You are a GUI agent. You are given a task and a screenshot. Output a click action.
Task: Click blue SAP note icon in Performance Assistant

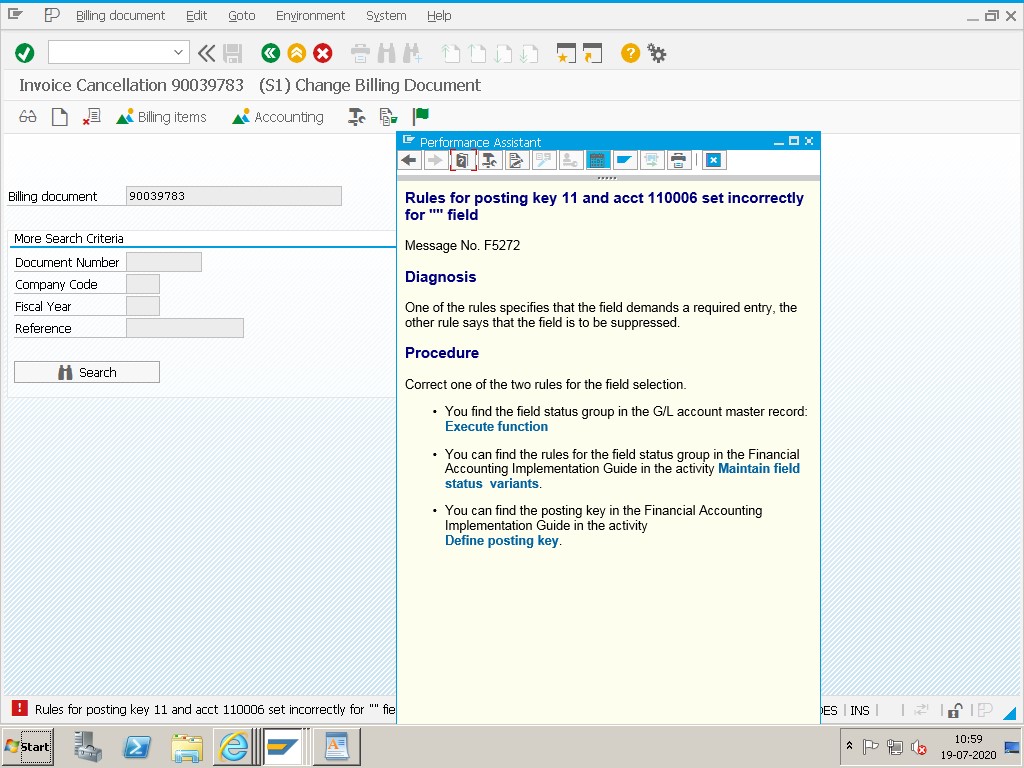tap(624, 160)
